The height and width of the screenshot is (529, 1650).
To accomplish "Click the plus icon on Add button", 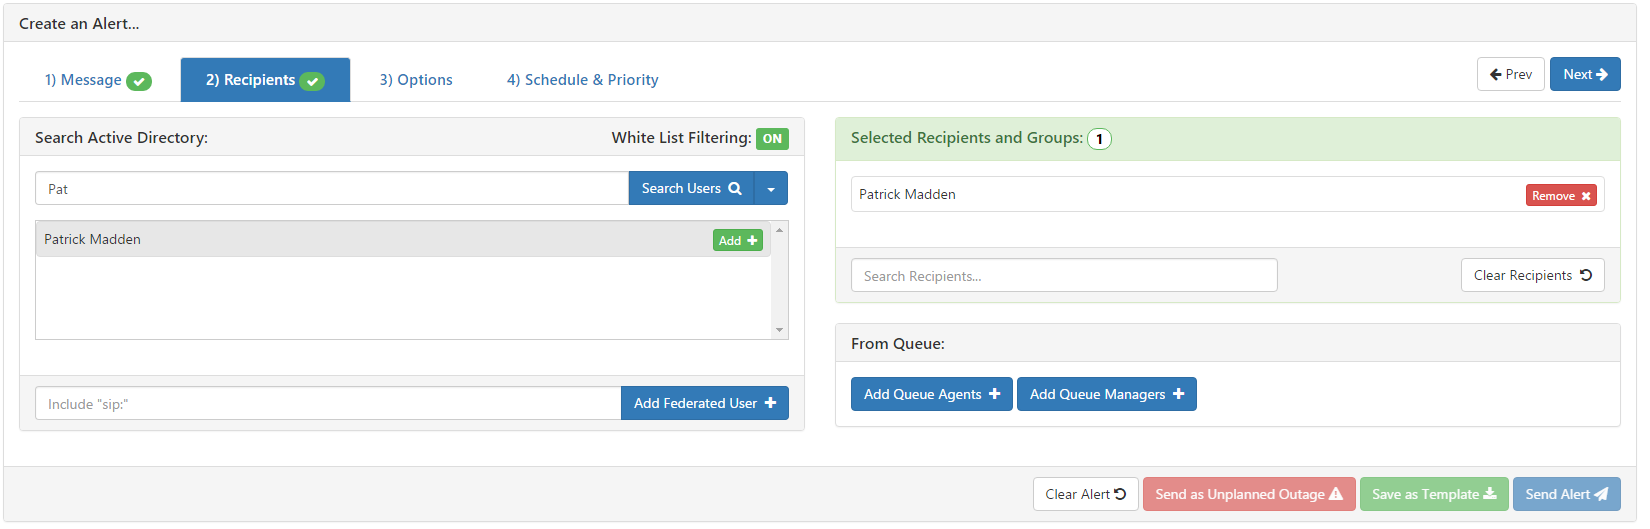I will 752,240.
